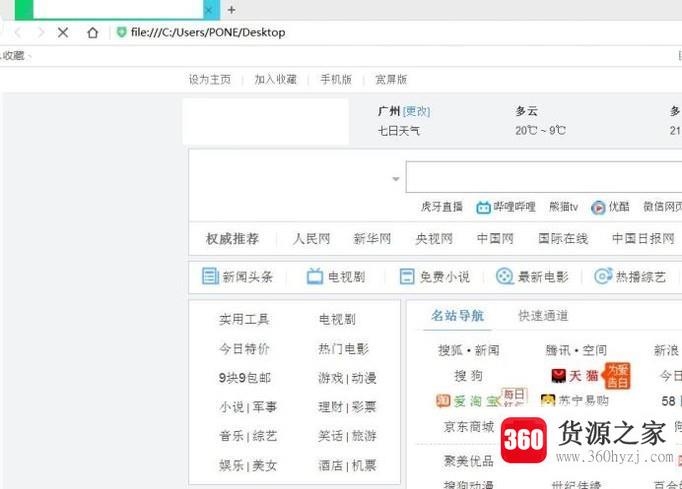Open 聚美优品 link

[x=469, y=461]
